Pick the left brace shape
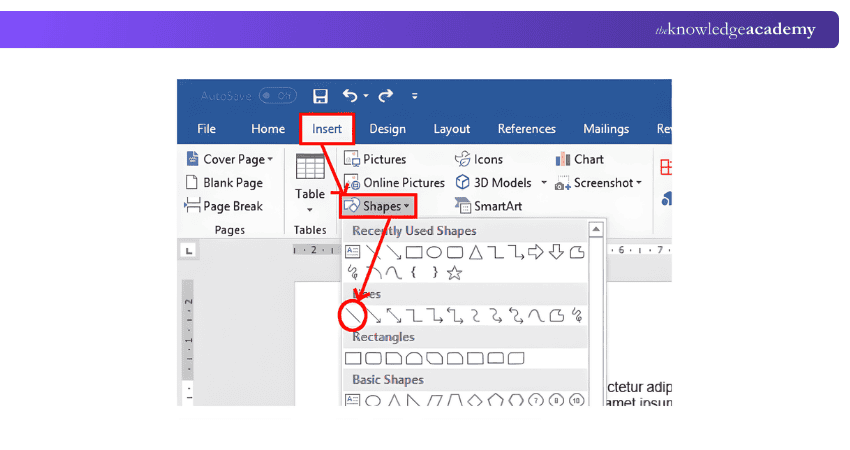The height and width of the screenshot is (450, 850). pyautogui.click(x=414, y=273)
